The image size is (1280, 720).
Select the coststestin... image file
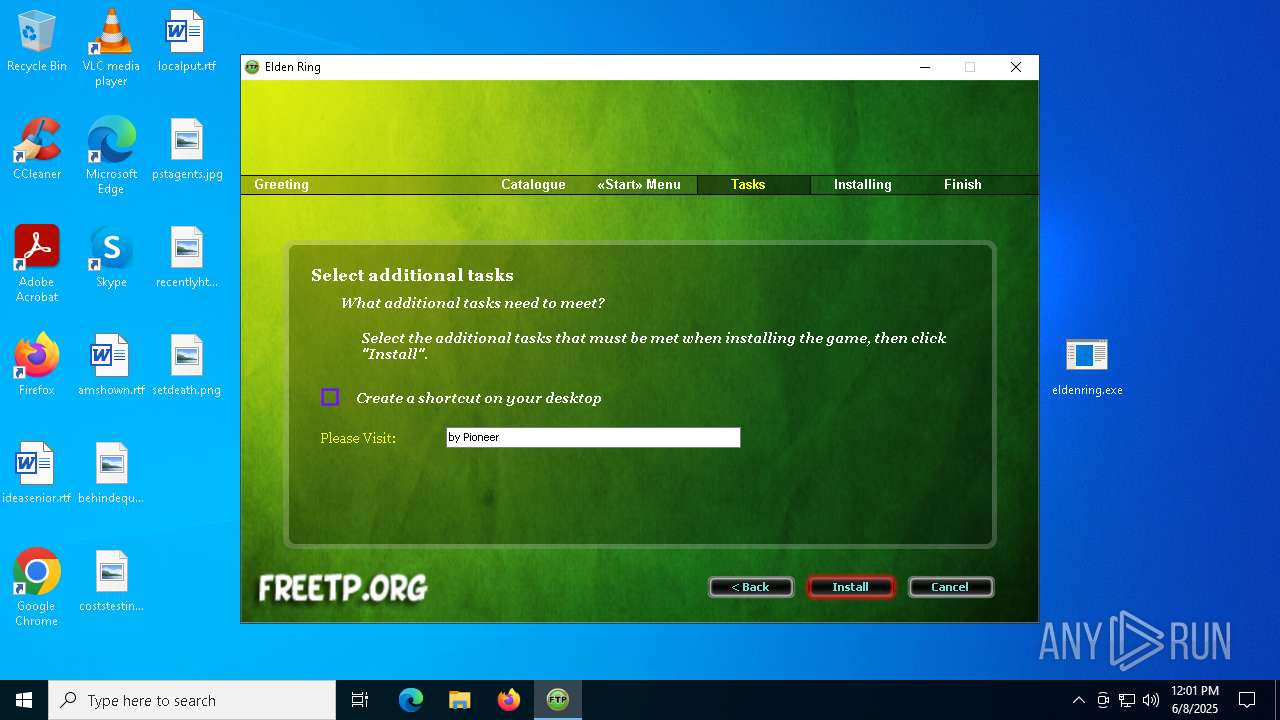[x=111, y=581]
